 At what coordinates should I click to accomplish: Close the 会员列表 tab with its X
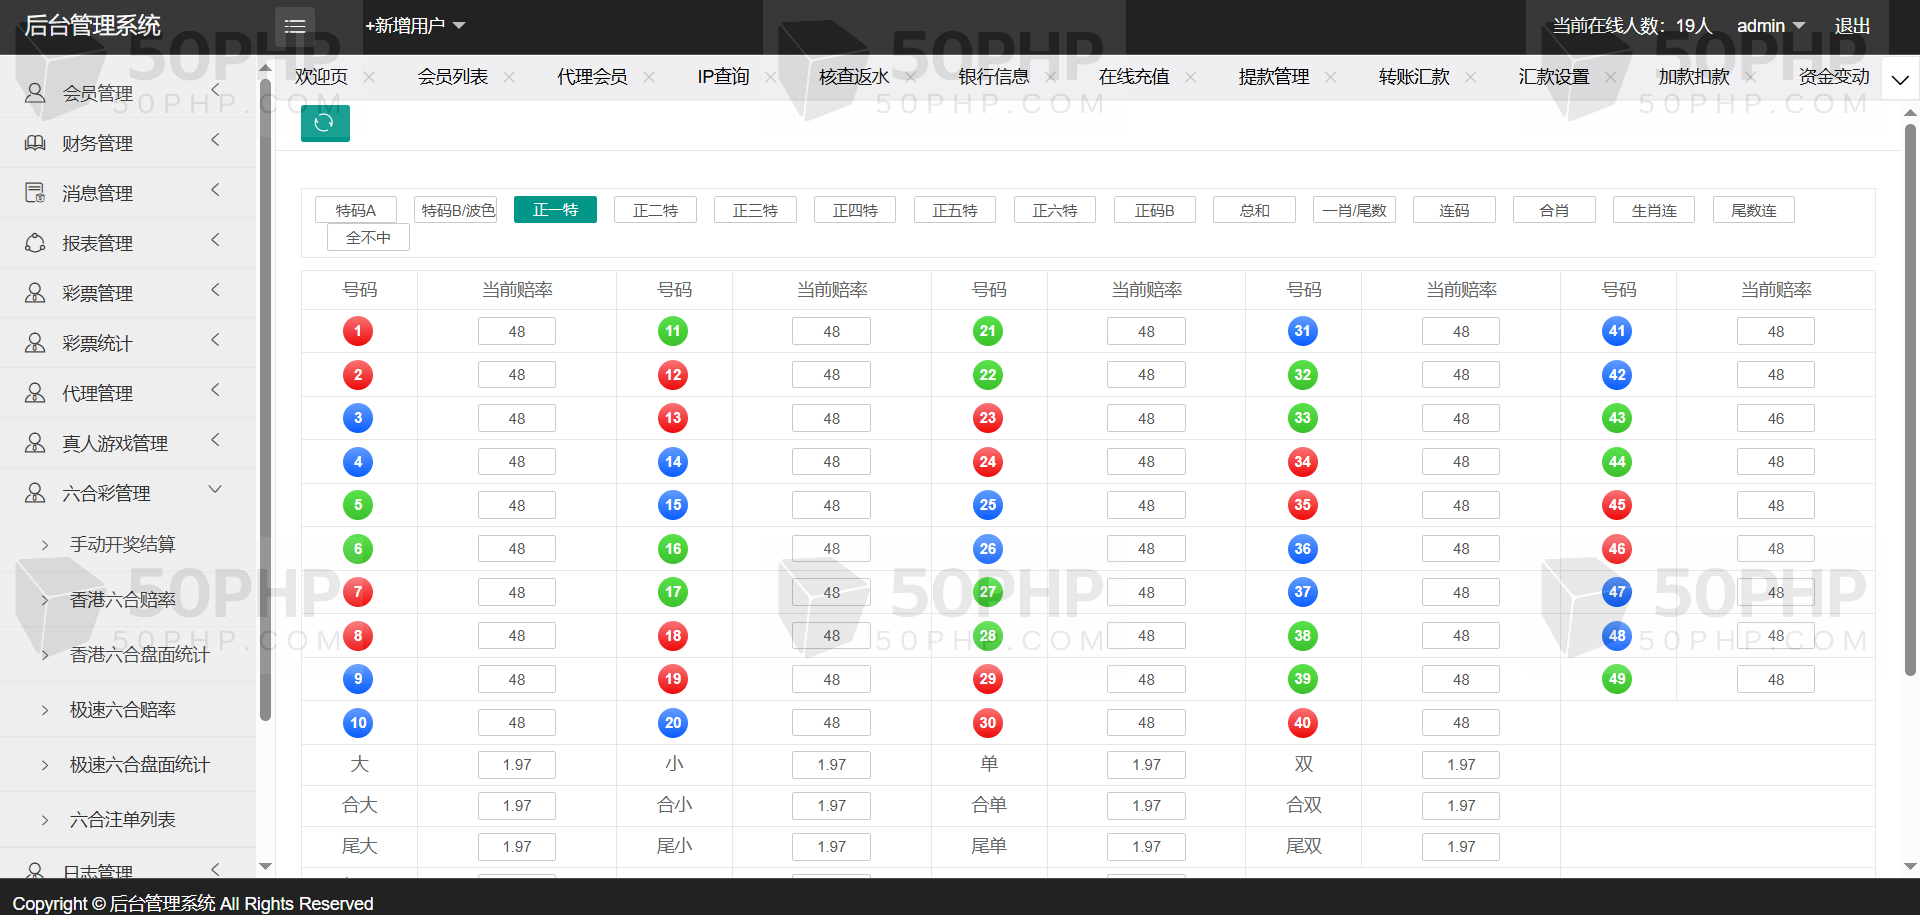pyautogui.click(x=509, y=77)
